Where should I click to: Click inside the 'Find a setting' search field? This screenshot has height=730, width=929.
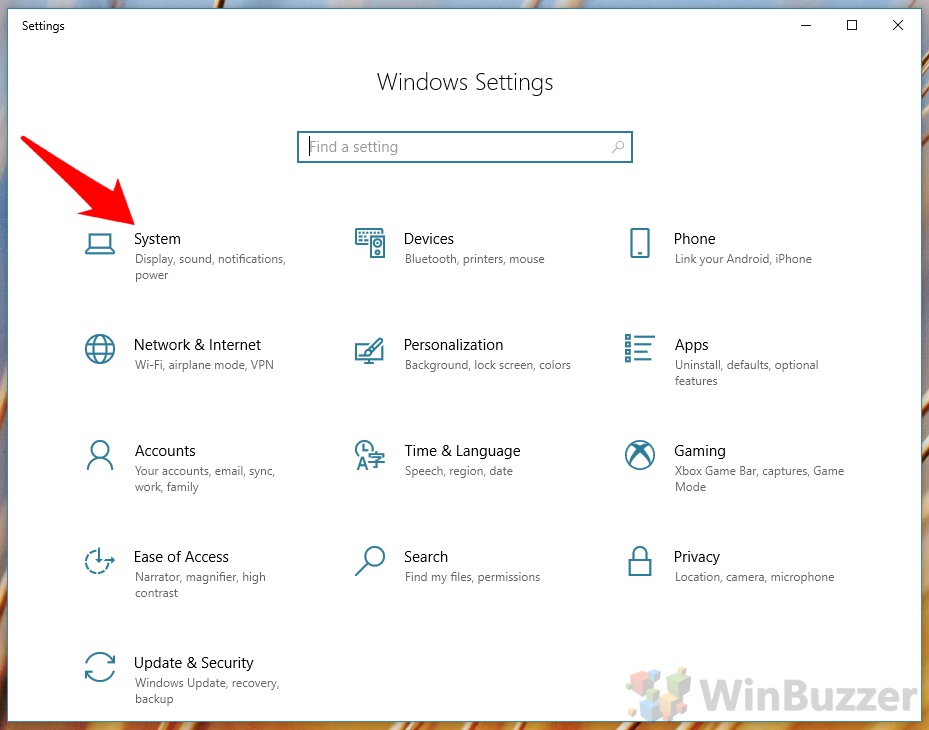click(x=450, y=147)
